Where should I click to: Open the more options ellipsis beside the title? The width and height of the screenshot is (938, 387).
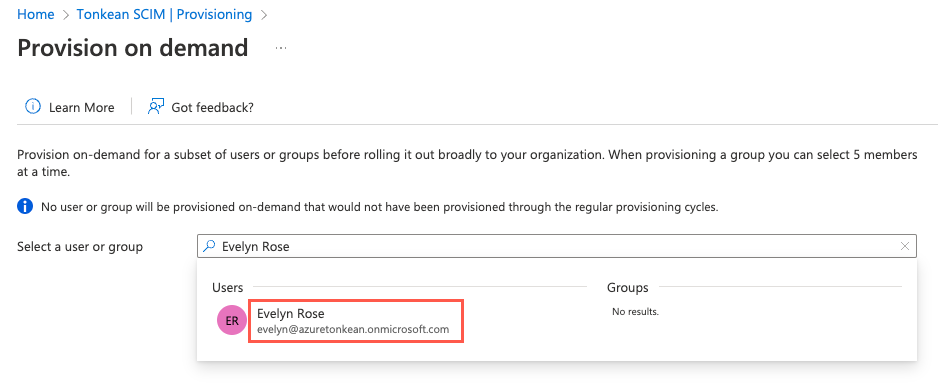(281, 48)
